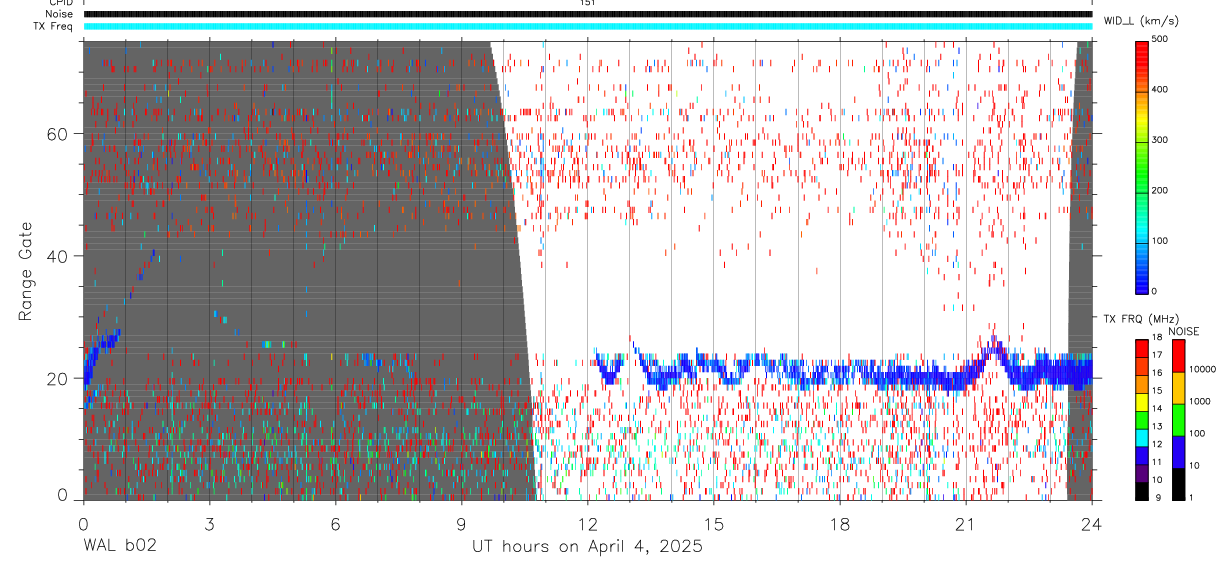Screen dimensions: 1228x567
Task: Click the 200 value on the width color bar
Action: [1160, 190]
